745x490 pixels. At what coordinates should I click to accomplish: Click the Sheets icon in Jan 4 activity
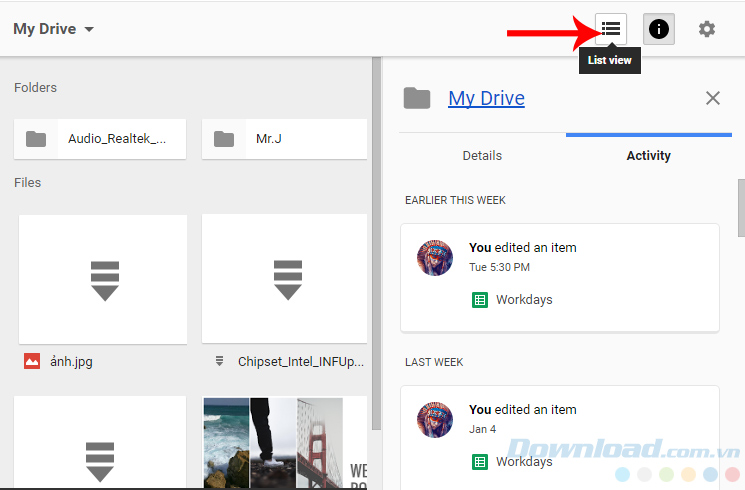(x=480, y=461)
